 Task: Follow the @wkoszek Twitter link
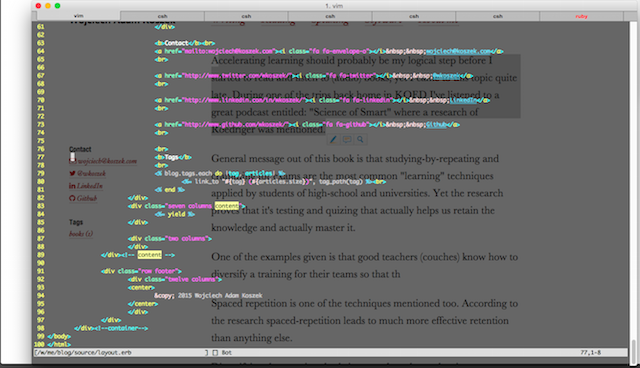point(91,173)
